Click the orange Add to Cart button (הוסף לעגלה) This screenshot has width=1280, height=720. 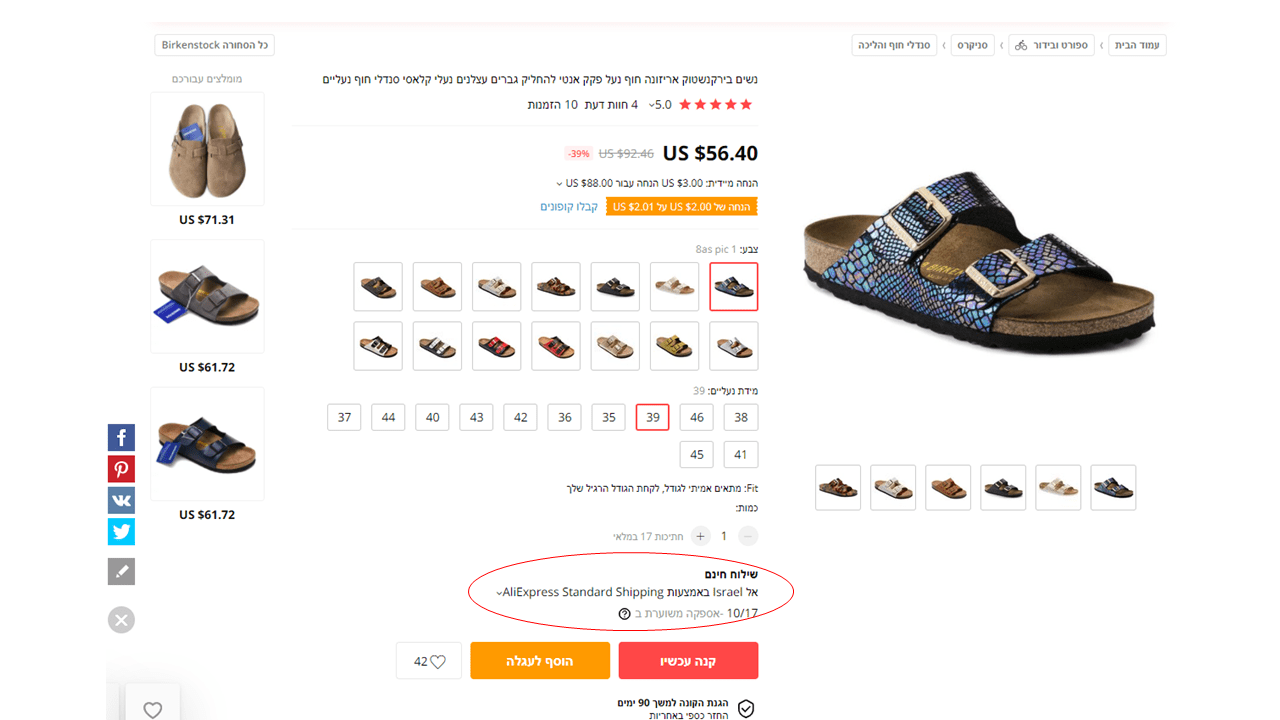540,661
